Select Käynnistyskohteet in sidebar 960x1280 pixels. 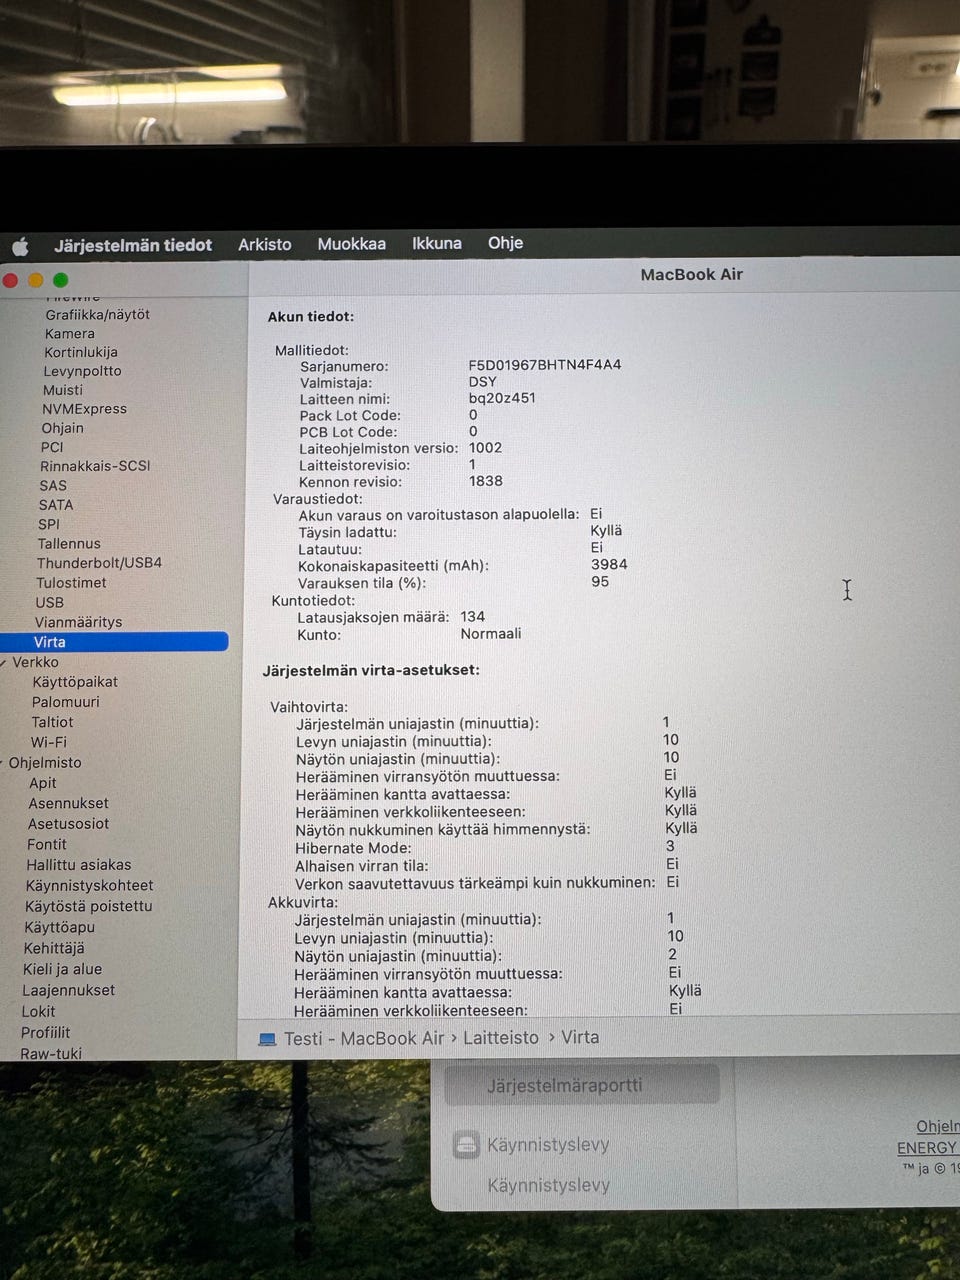coord(90,886)
